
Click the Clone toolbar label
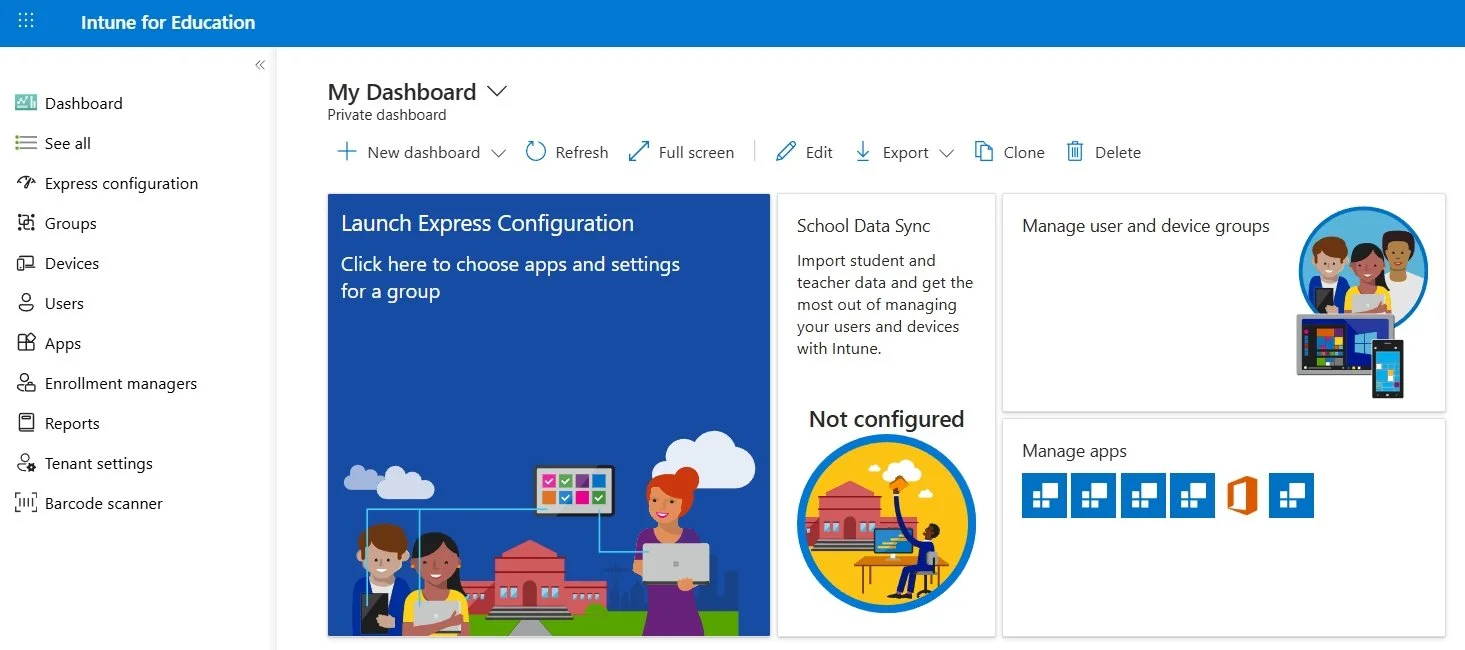pyautogui.click(x=1024, y=152)
